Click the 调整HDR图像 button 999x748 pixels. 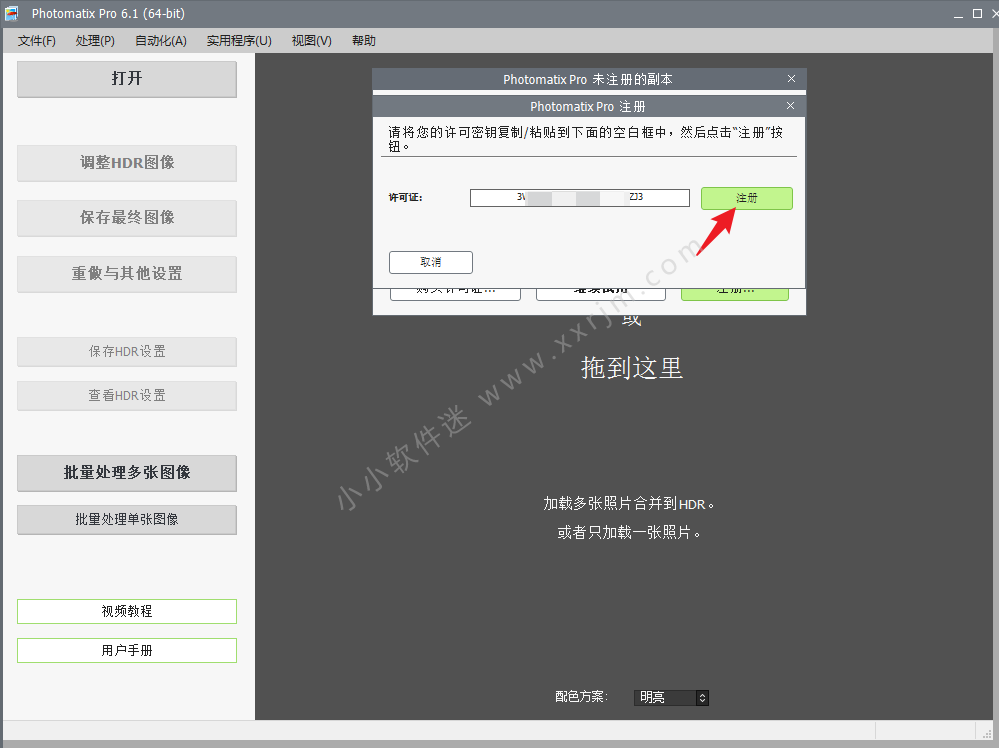(127, 162)
